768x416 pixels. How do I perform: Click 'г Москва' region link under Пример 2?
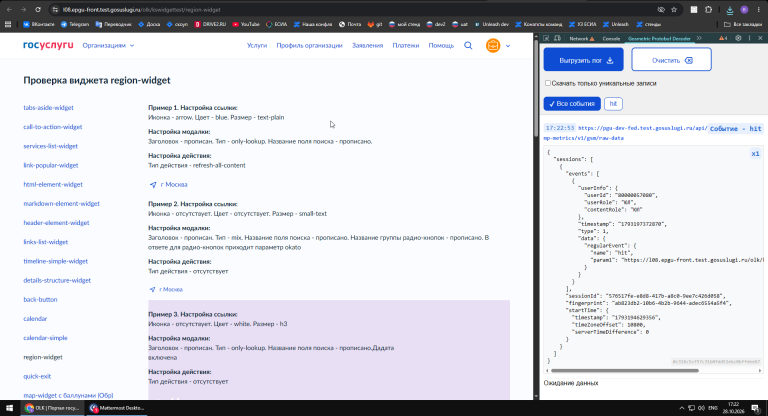(166, 290)
